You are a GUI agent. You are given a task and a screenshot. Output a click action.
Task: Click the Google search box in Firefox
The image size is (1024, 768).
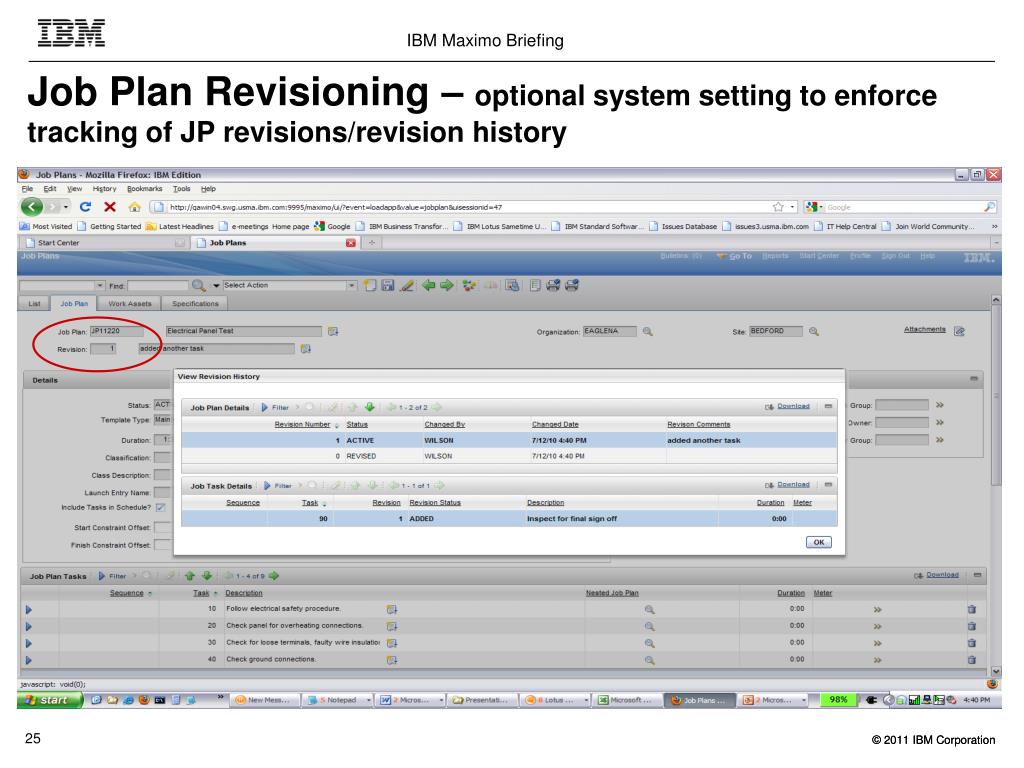tap(904, 207)
